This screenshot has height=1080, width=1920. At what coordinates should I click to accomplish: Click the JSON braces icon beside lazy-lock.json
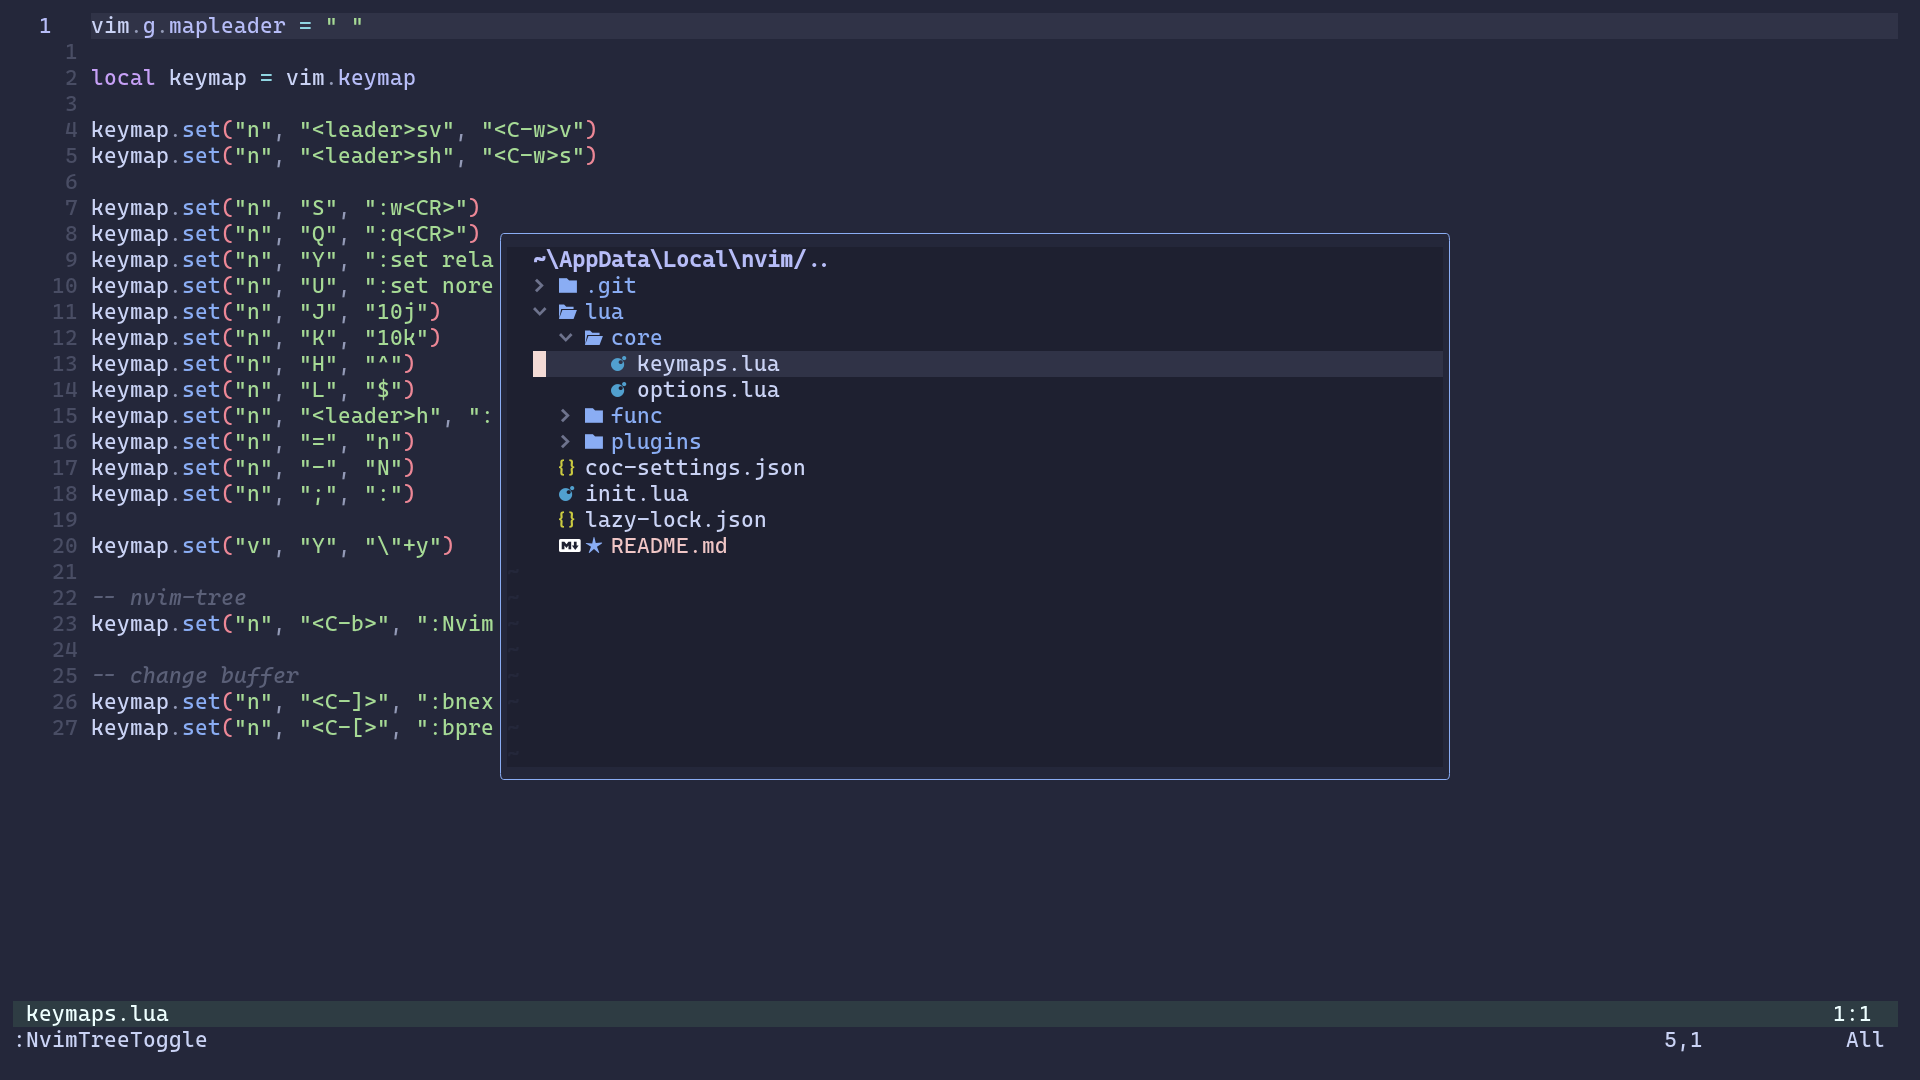[566, 519]
